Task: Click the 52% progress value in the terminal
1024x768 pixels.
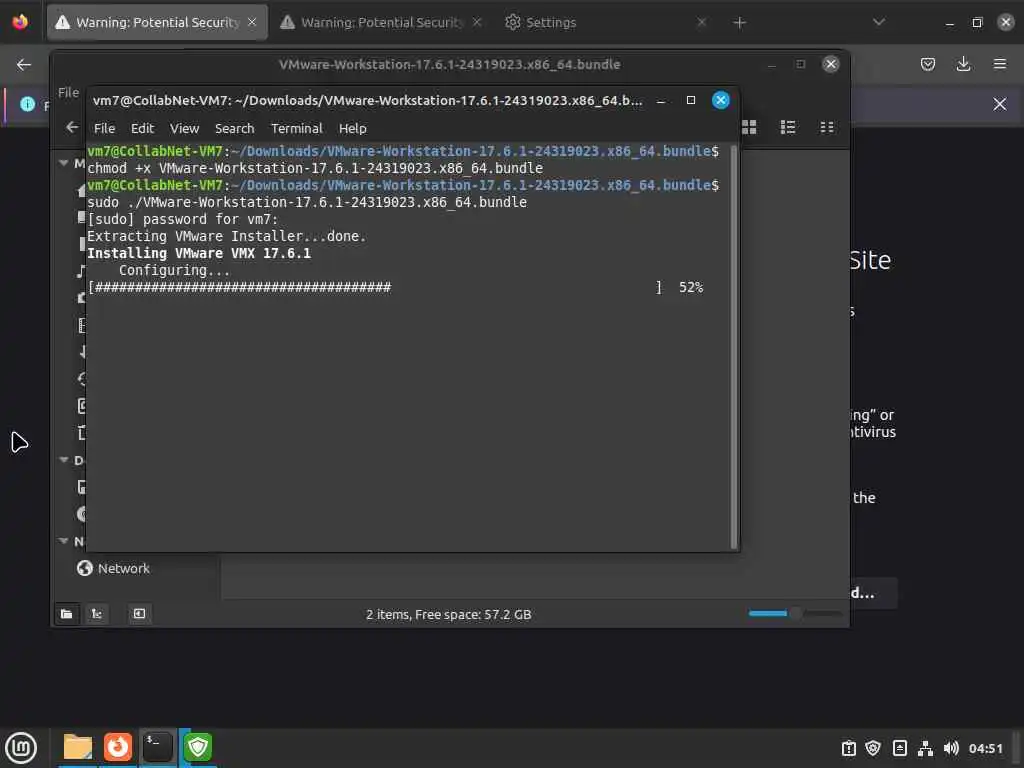Action: point(691,287)
